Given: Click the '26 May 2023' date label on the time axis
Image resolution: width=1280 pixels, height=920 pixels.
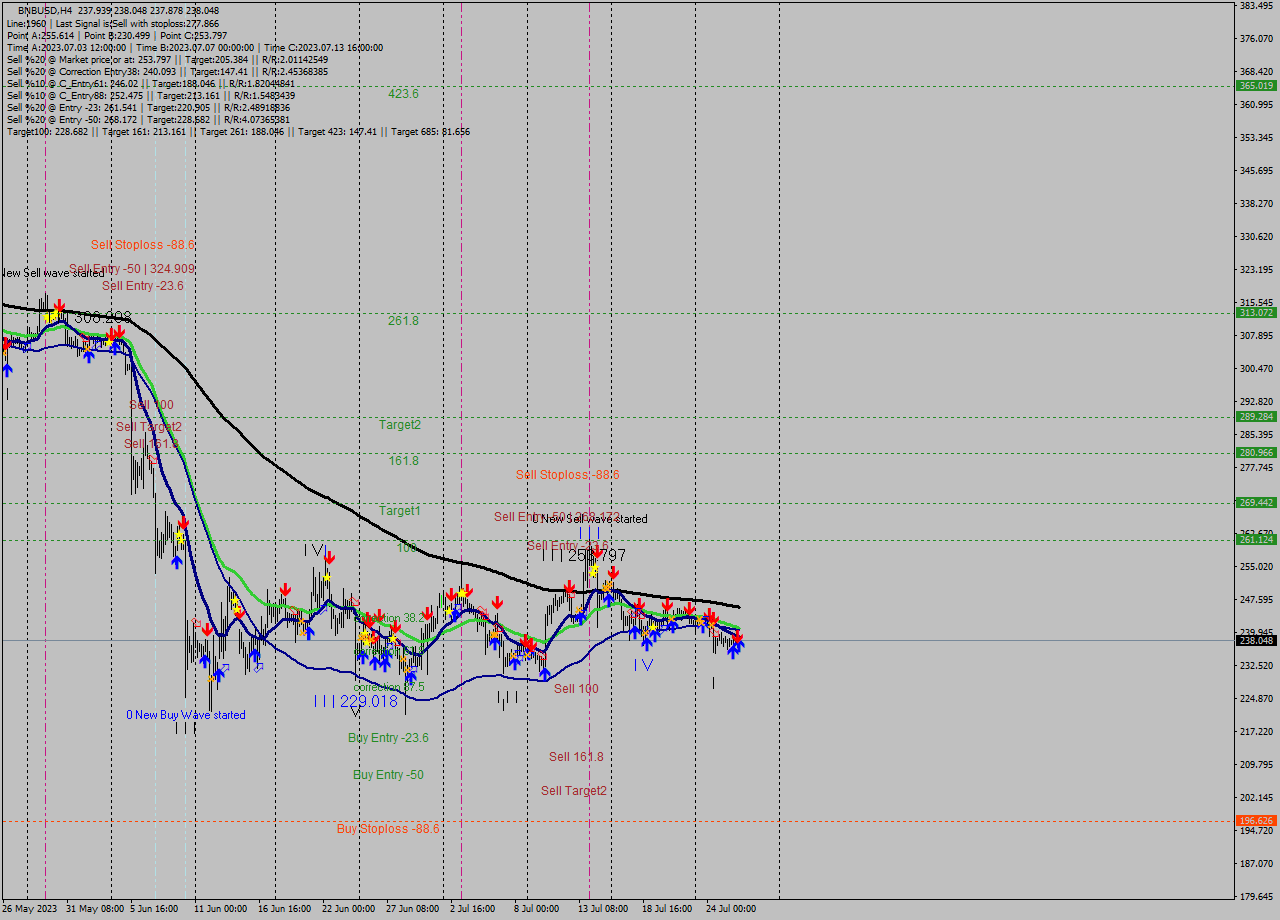Looking at the screenshot, I should point(30,909).
